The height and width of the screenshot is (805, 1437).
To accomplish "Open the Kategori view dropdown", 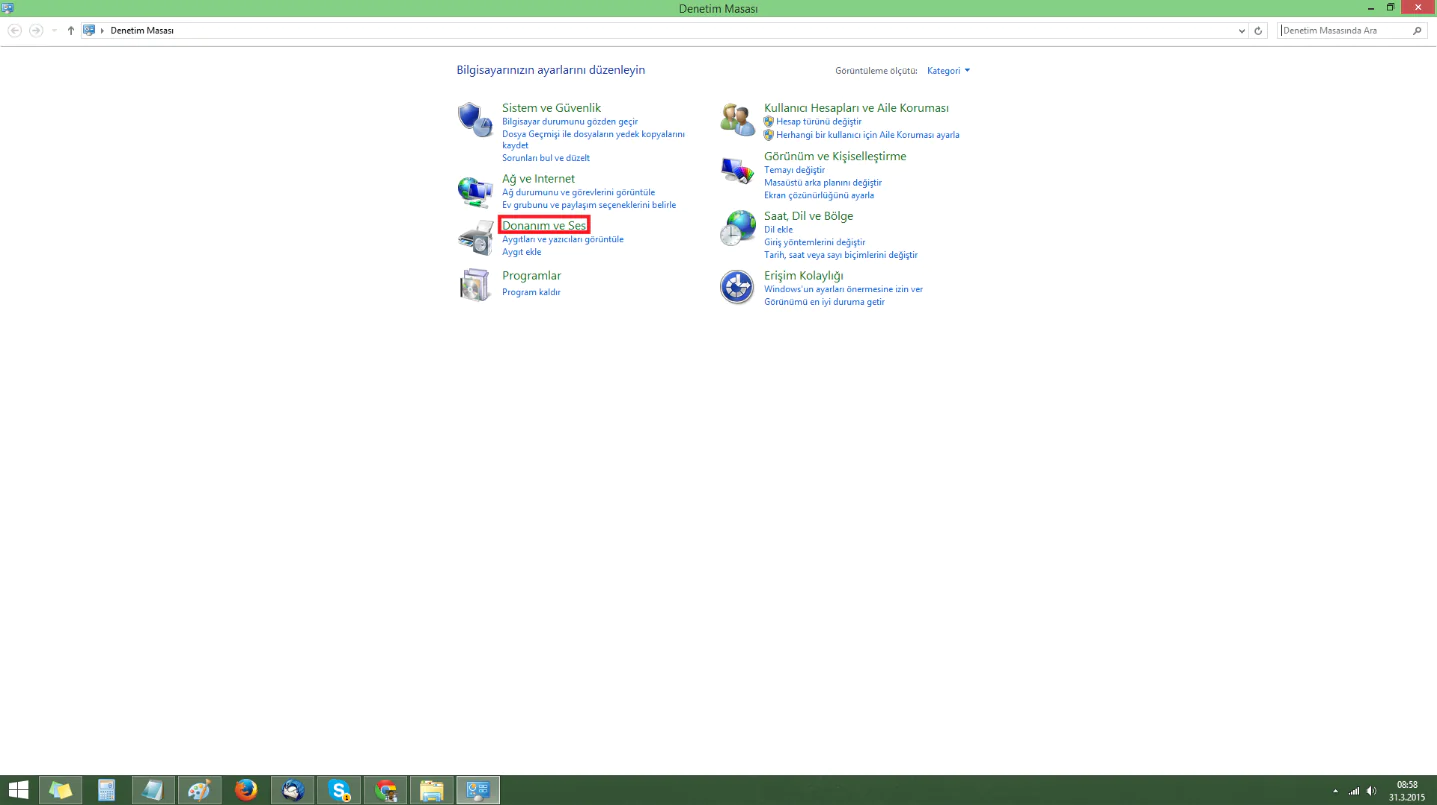I will 946,70.
